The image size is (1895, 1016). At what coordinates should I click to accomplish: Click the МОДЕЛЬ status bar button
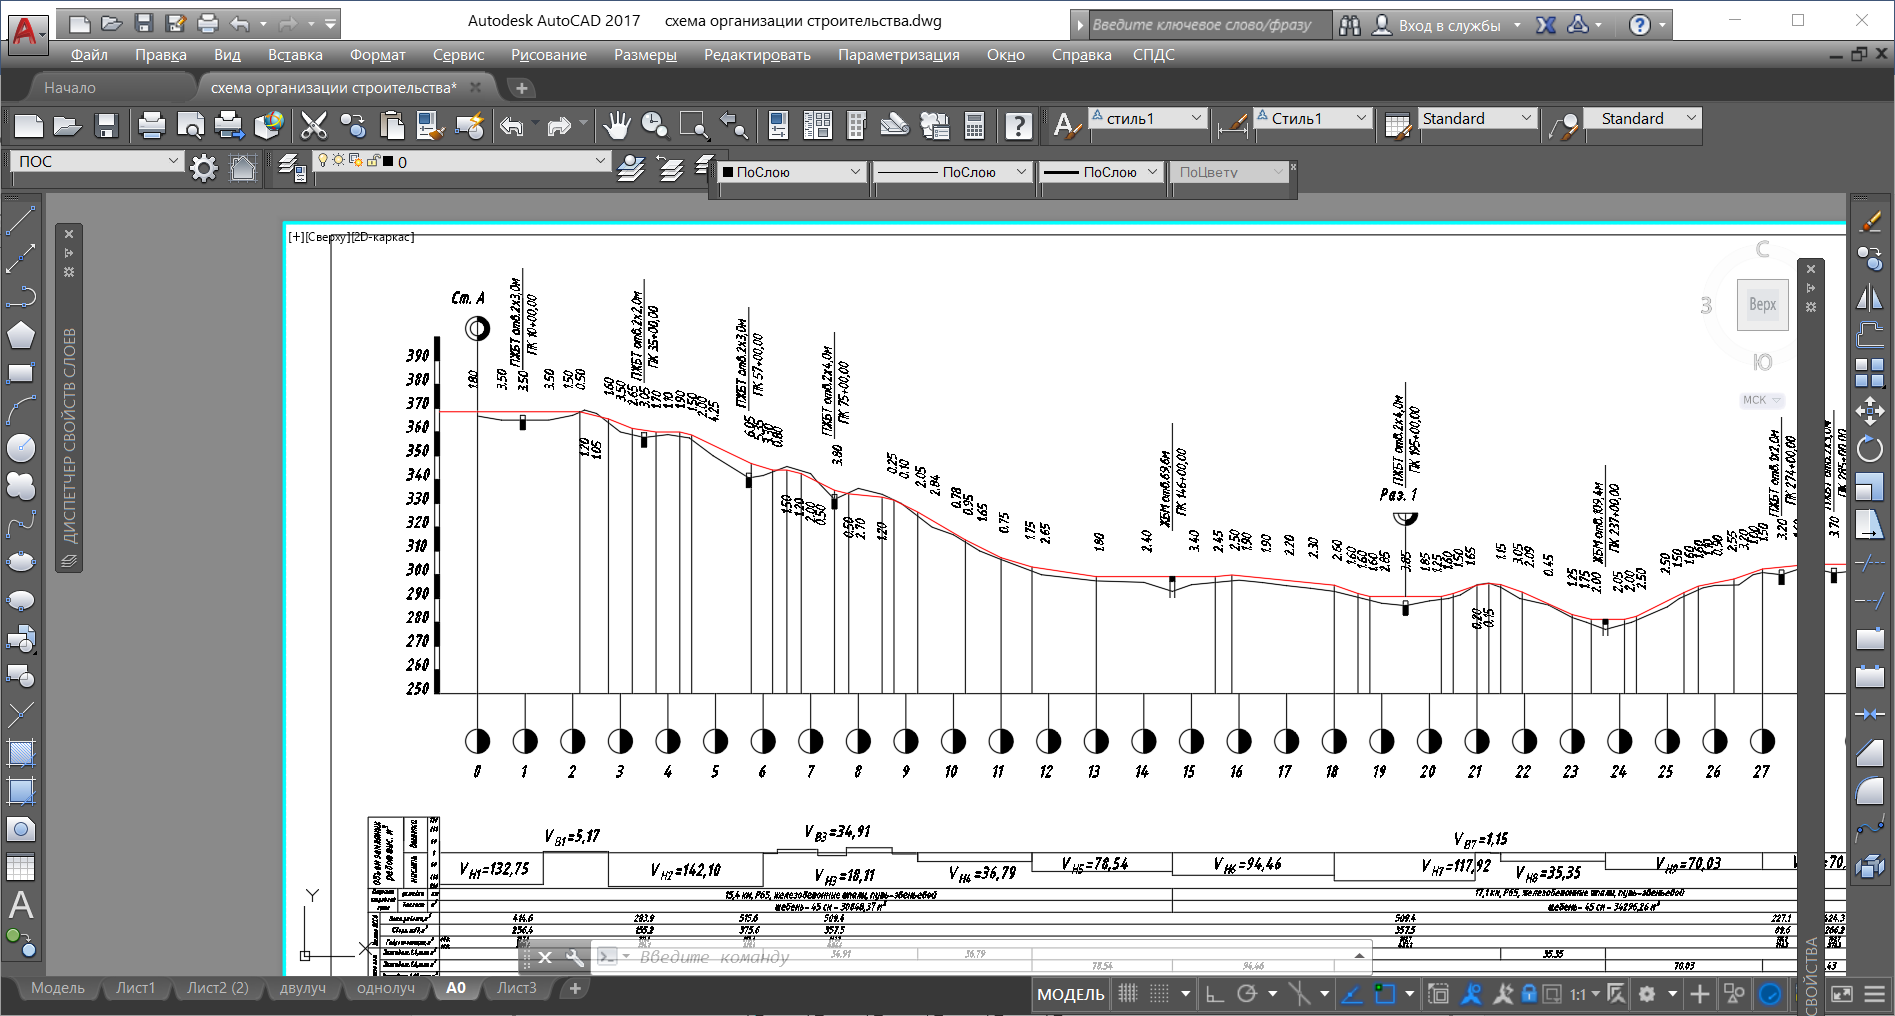[x=1070, y=994]
